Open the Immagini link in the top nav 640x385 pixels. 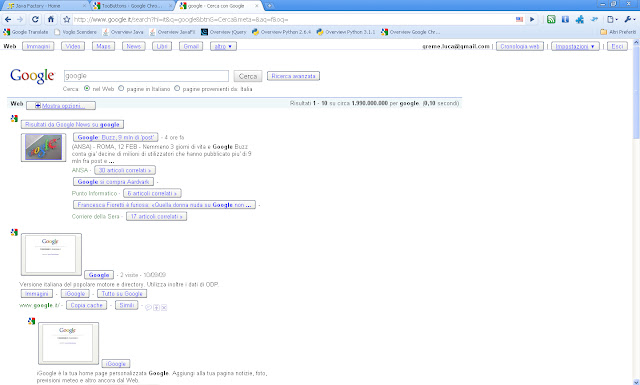coord(38,46)
